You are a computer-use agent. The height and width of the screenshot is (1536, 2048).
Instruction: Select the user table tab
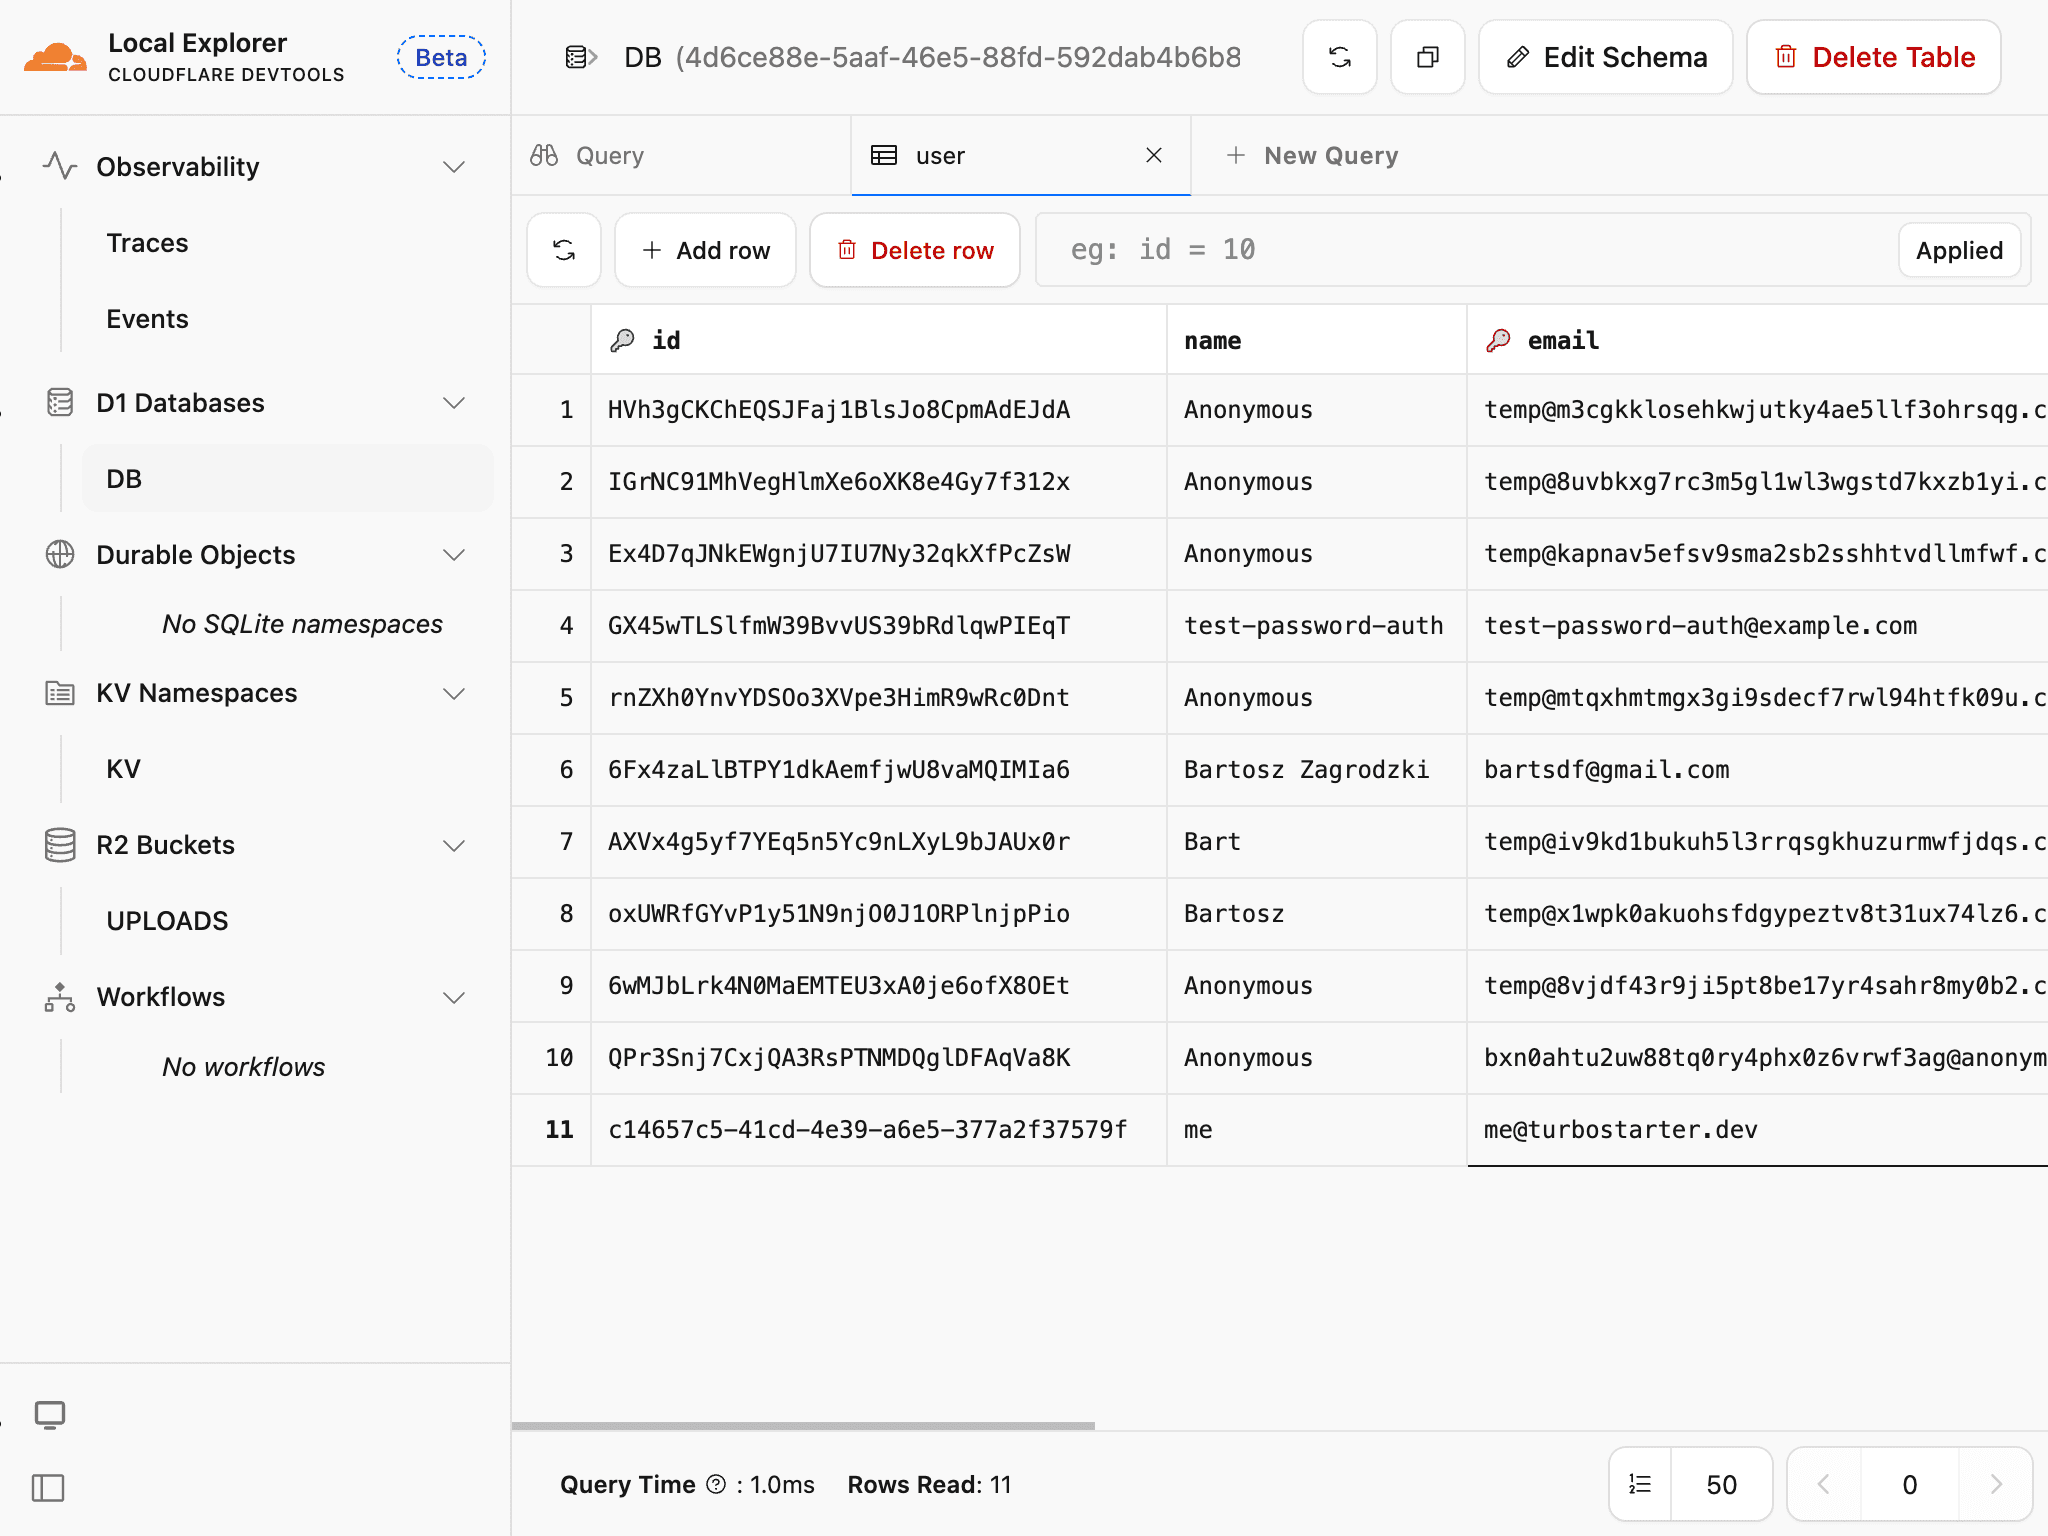click(1021, 155)
